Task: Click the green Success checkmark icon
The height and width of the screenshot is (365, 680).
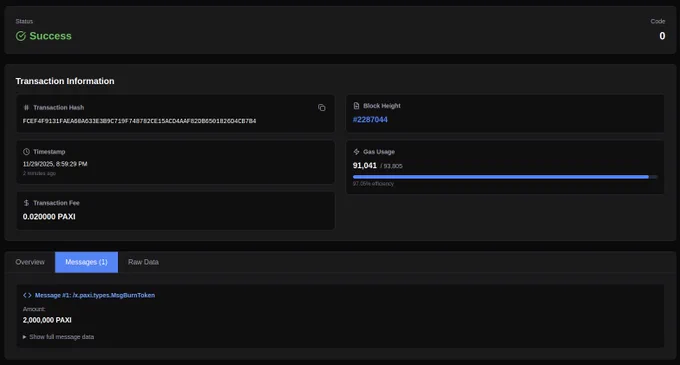Action: coord(20,36)
